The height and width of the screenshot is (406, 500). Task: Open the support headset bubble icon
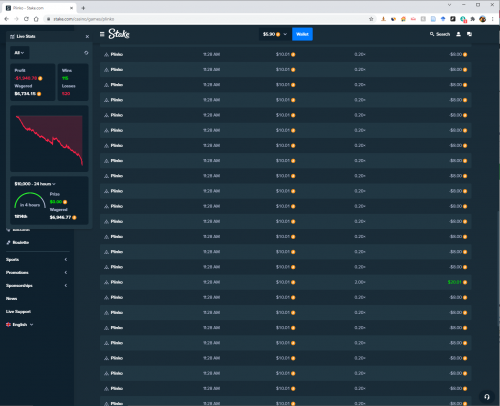487,397
